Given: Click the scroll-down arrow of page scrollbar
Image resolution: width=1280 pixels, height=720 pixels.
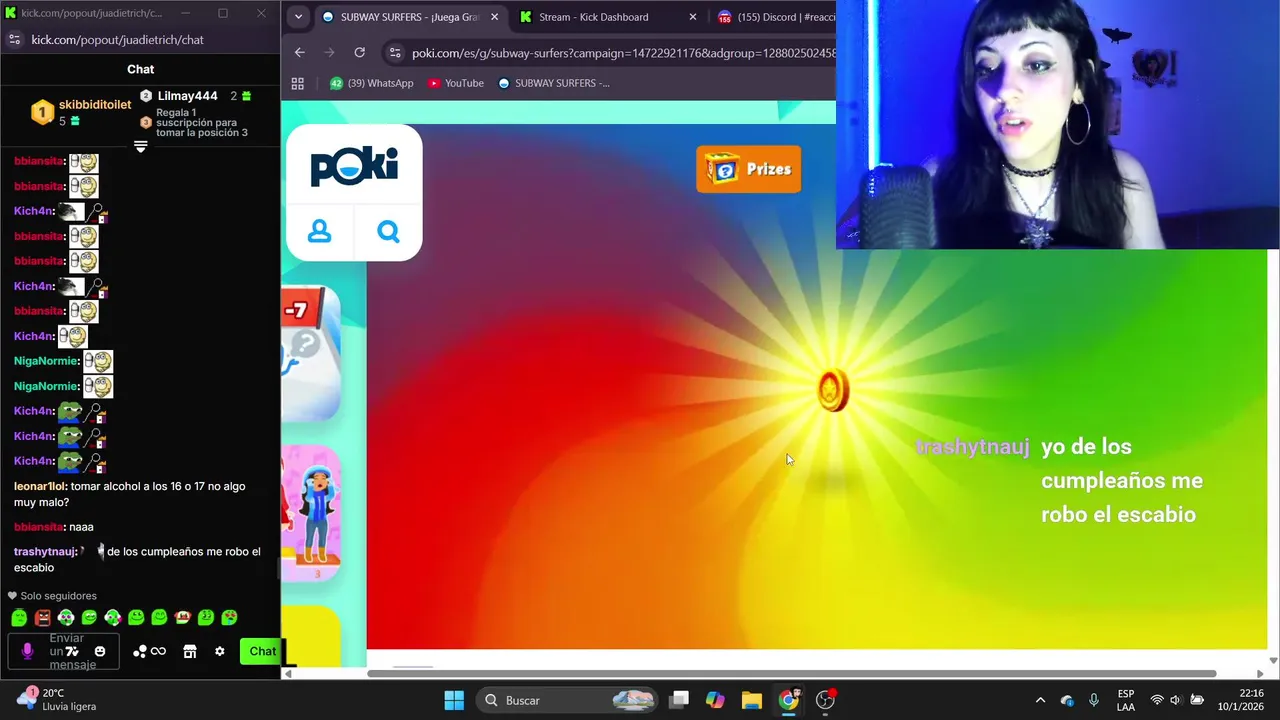Looking at the screenshot, I should 1272,660.
